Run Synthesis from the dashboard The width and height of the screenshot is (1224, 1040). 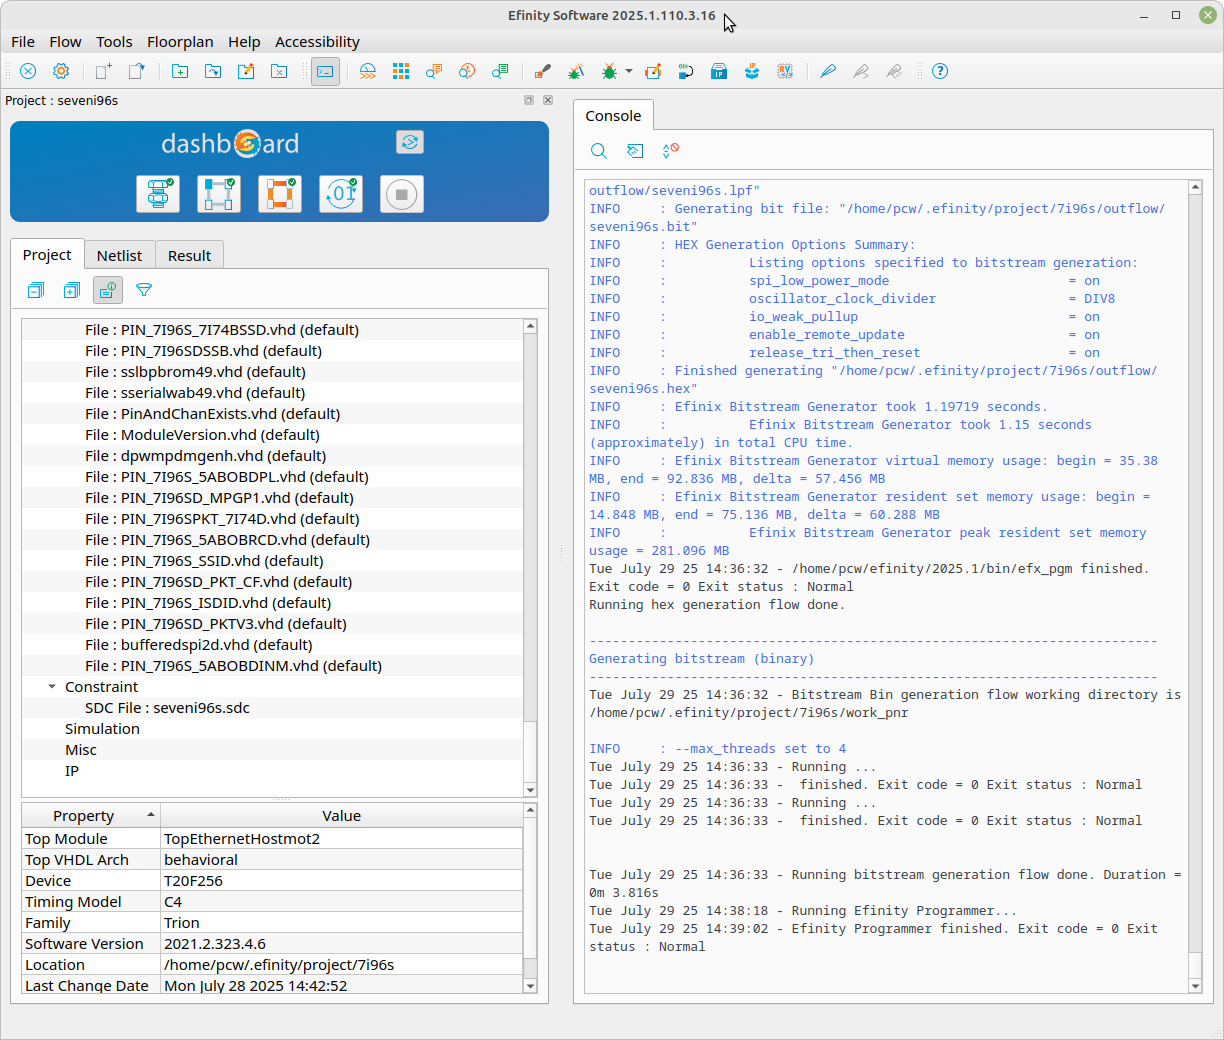pyautogui.click(x=158, y=194)
